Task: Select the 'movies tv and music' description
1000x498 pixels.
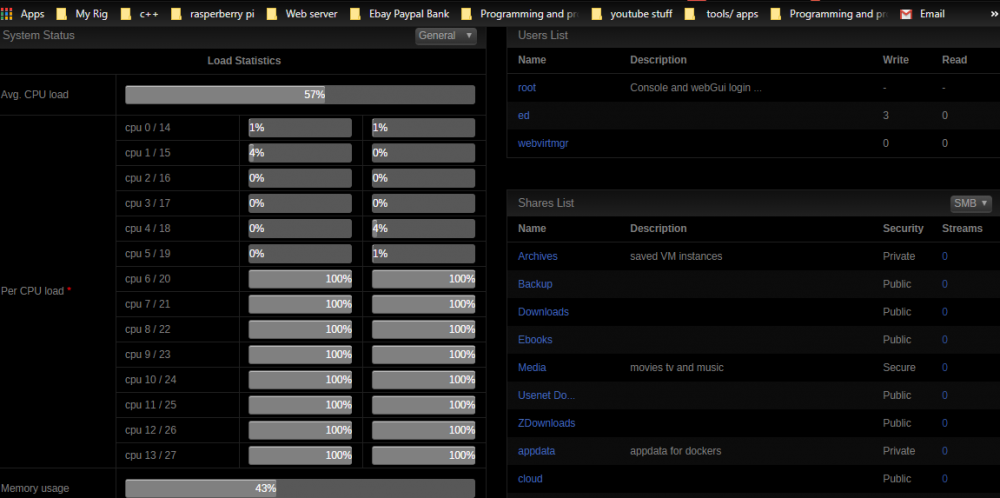Action: [677, 367]
